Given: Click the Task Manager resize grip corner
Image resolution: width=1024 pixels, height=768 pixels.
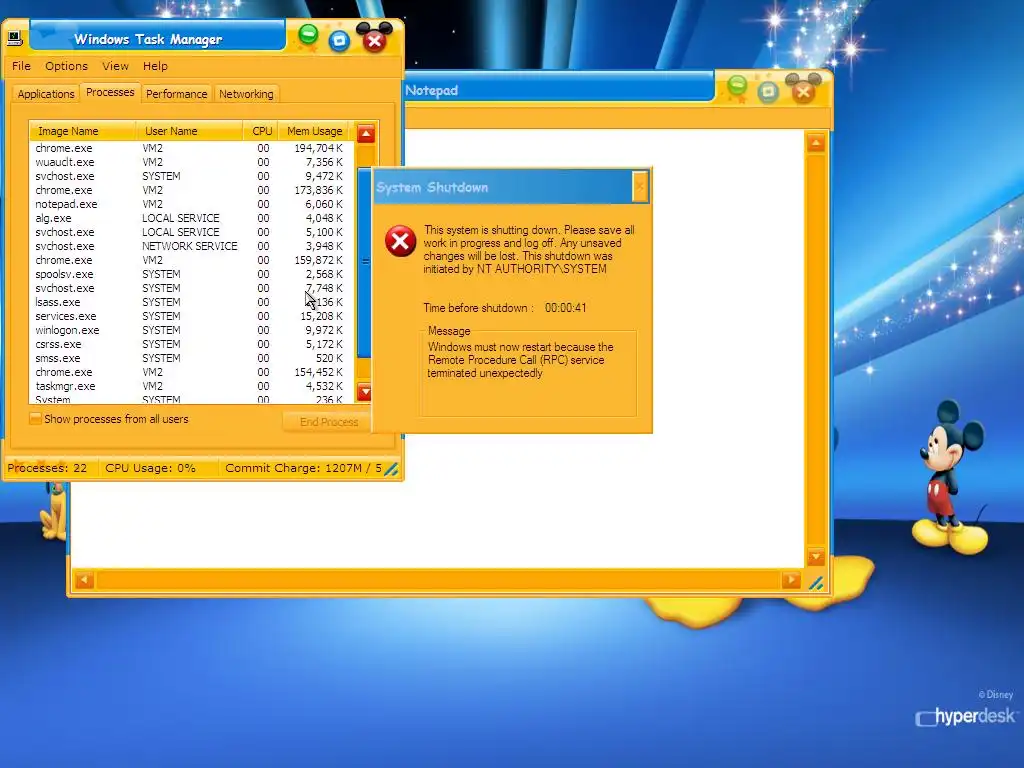Looking at the screenshot, I should 391,469.
